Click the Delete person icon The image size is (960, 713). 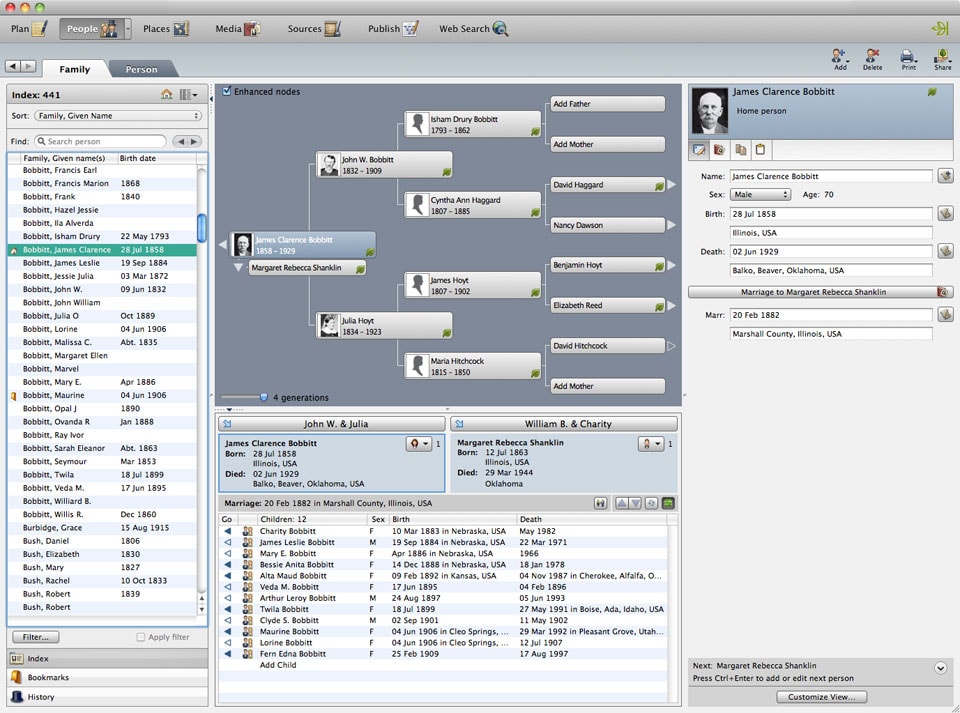pyautogui.click(x=872, y=58)
